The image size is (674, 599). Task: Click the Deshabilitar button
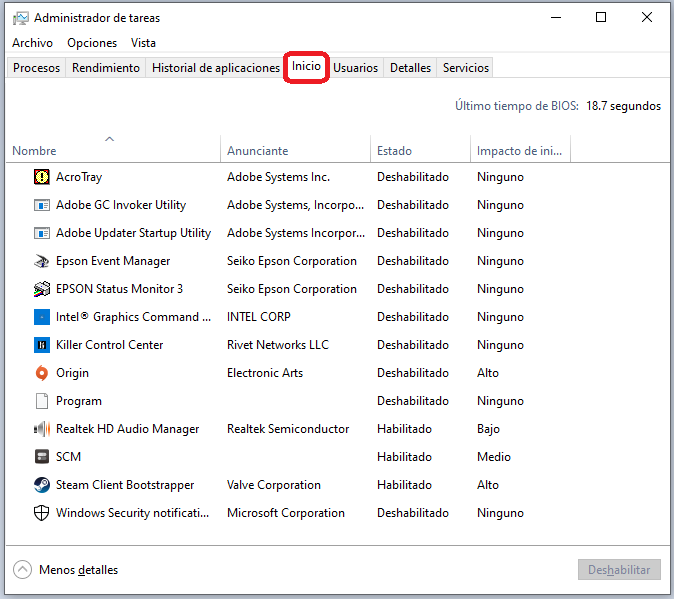pyautogui.click(x=619, y=570)
